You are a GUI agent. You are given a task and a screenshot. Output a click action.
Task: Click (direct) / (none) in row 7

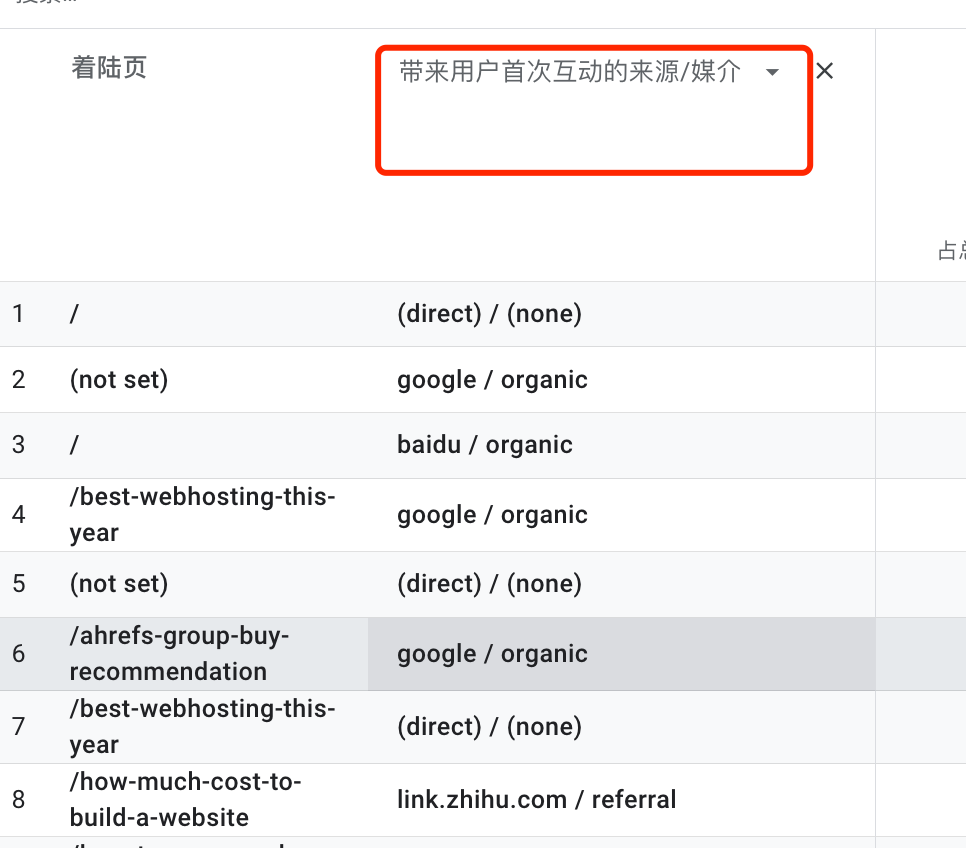point(489,727)
